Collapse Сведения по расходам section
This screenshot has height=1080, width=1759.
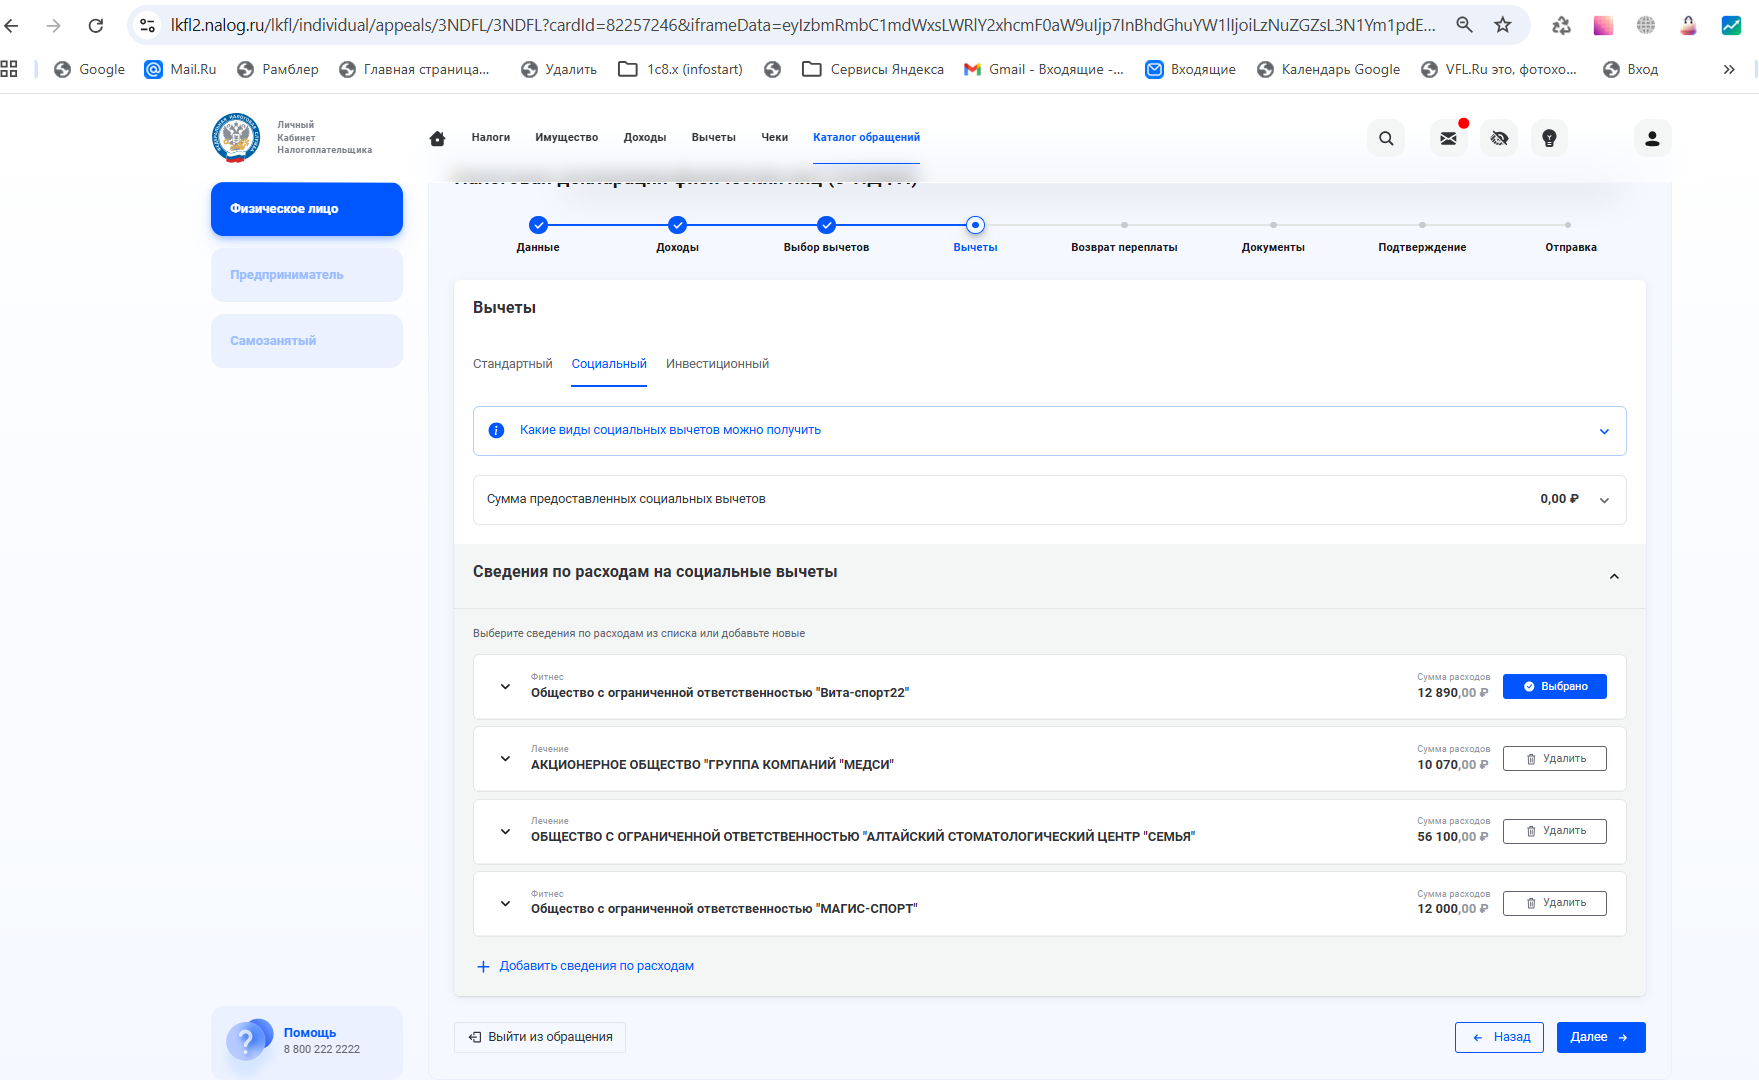(1614, 576)
